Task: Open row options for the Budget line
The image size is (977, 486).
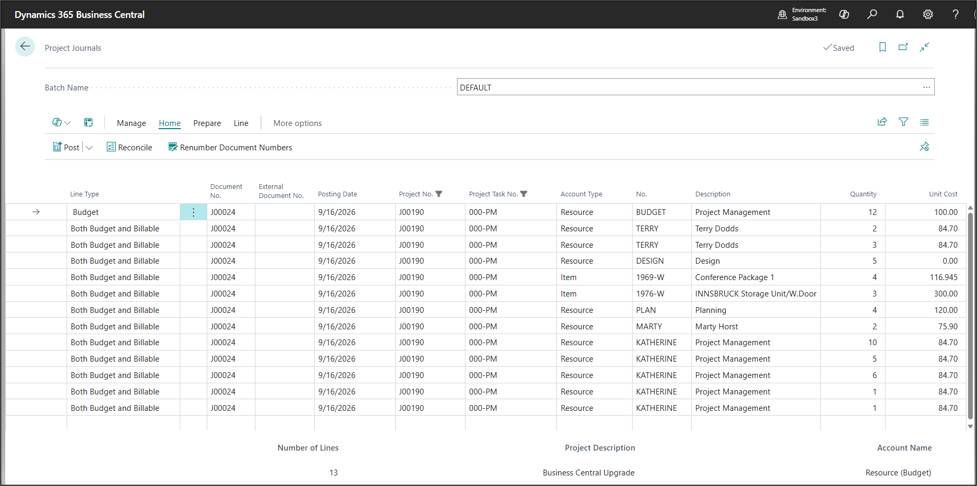Action: pyautogui.click(x=193, y=212)
